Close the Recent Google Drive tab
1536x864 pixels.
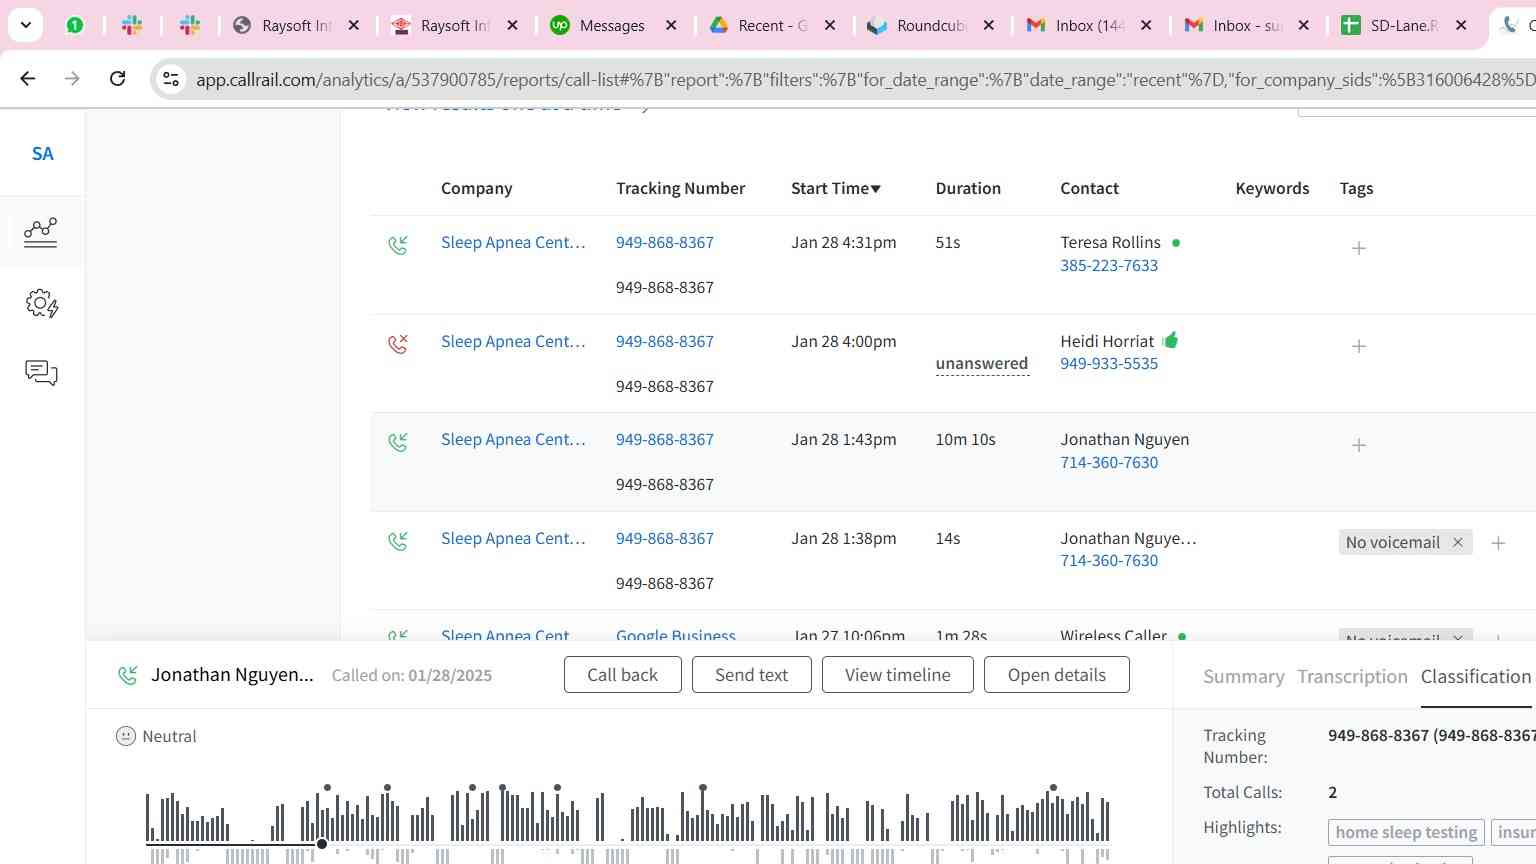click(x=830, y=26)
